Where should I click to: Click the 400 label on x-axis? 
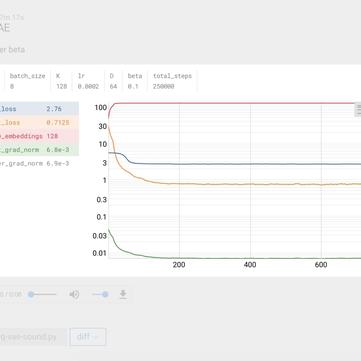click(x=250, y=265)
